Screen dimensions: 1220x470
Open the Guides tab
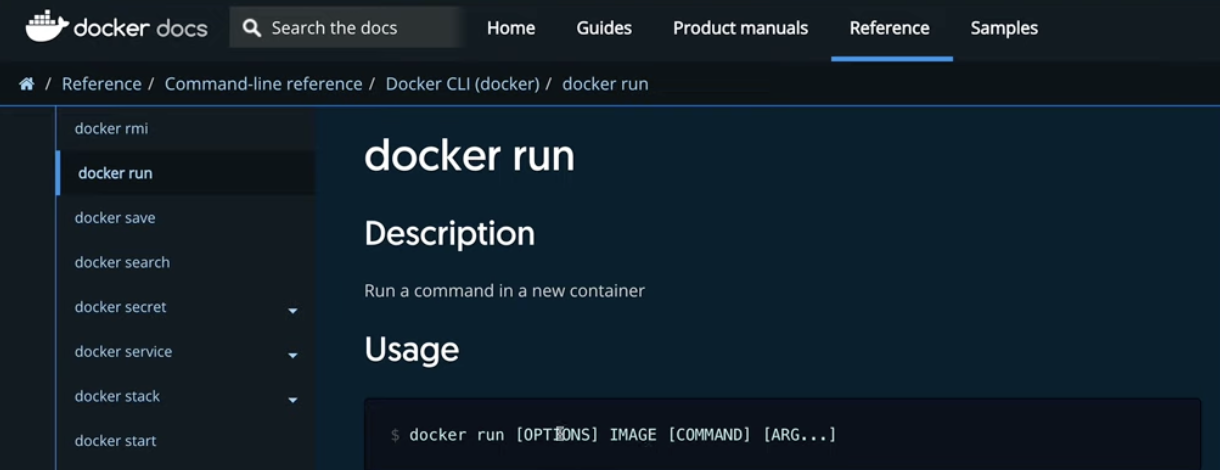[x=604, y=28]
